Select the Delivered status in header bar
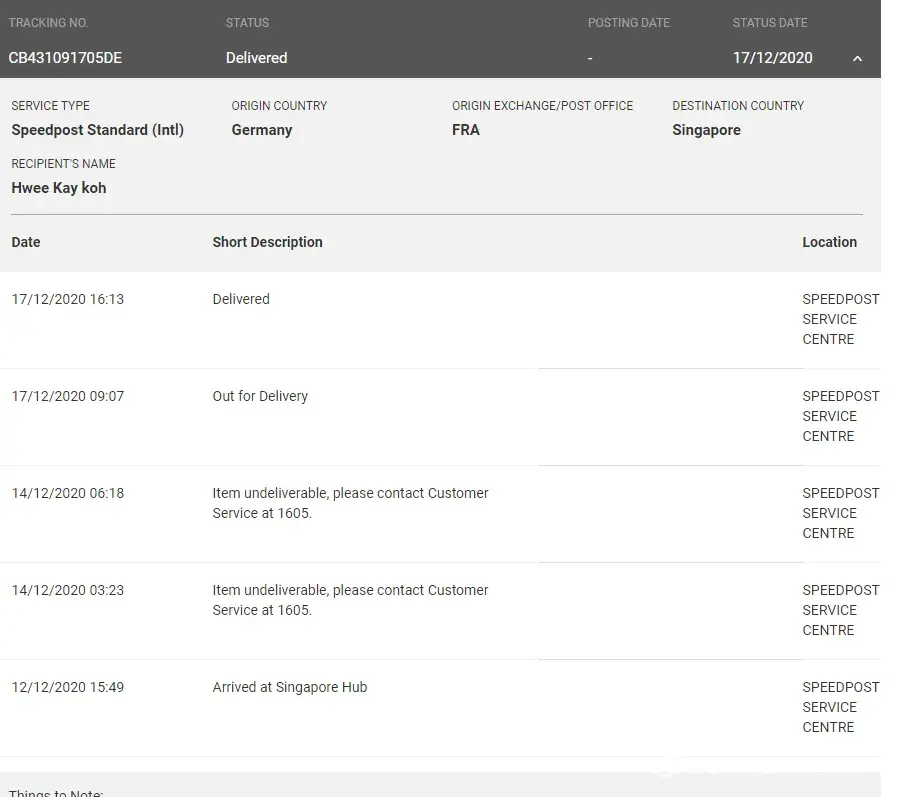 (256, 58)
